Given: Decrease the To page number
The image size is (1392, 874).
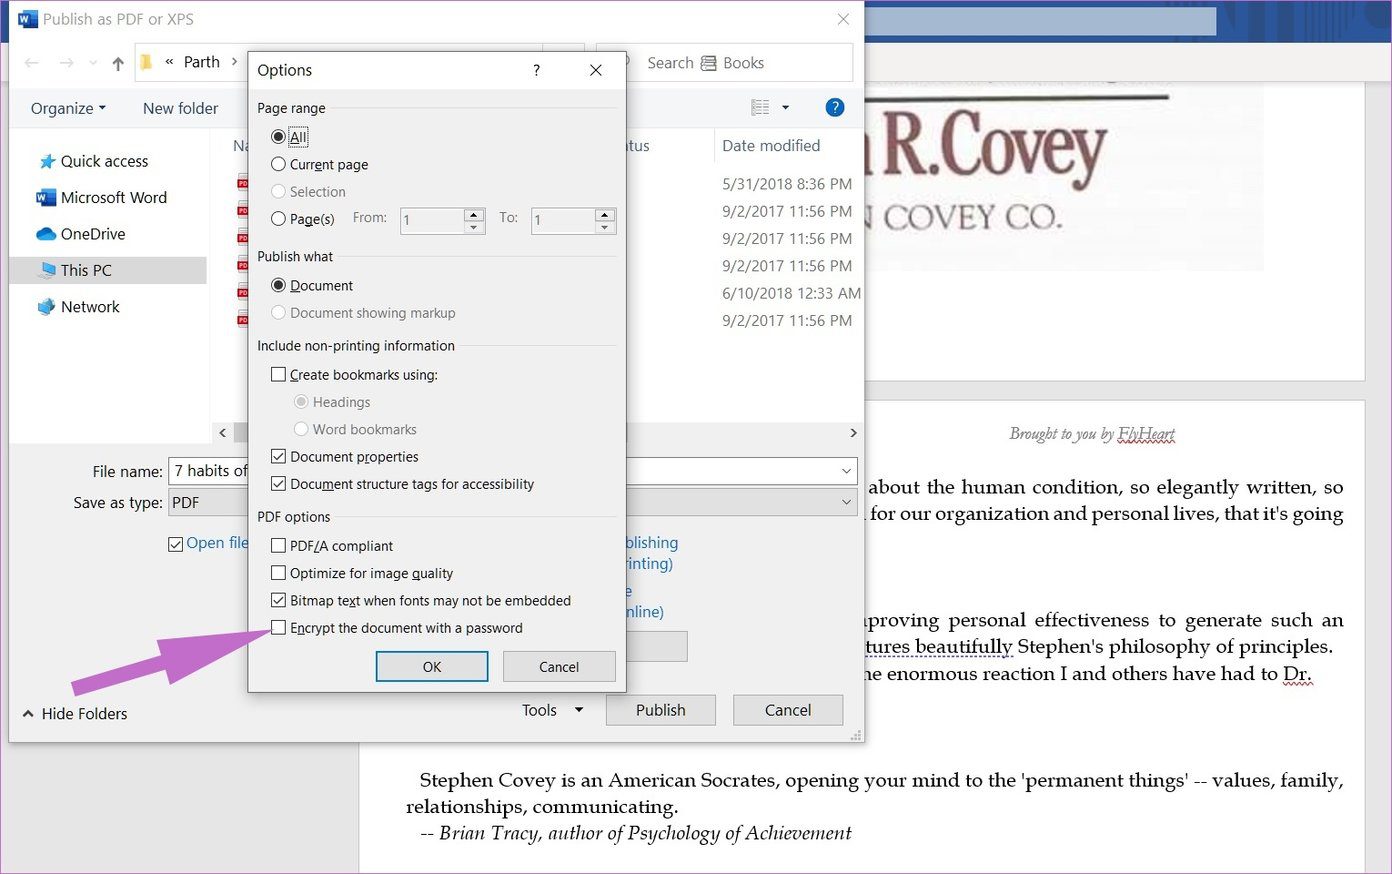Looking at the screenshot, I should (x=604, y=227).
